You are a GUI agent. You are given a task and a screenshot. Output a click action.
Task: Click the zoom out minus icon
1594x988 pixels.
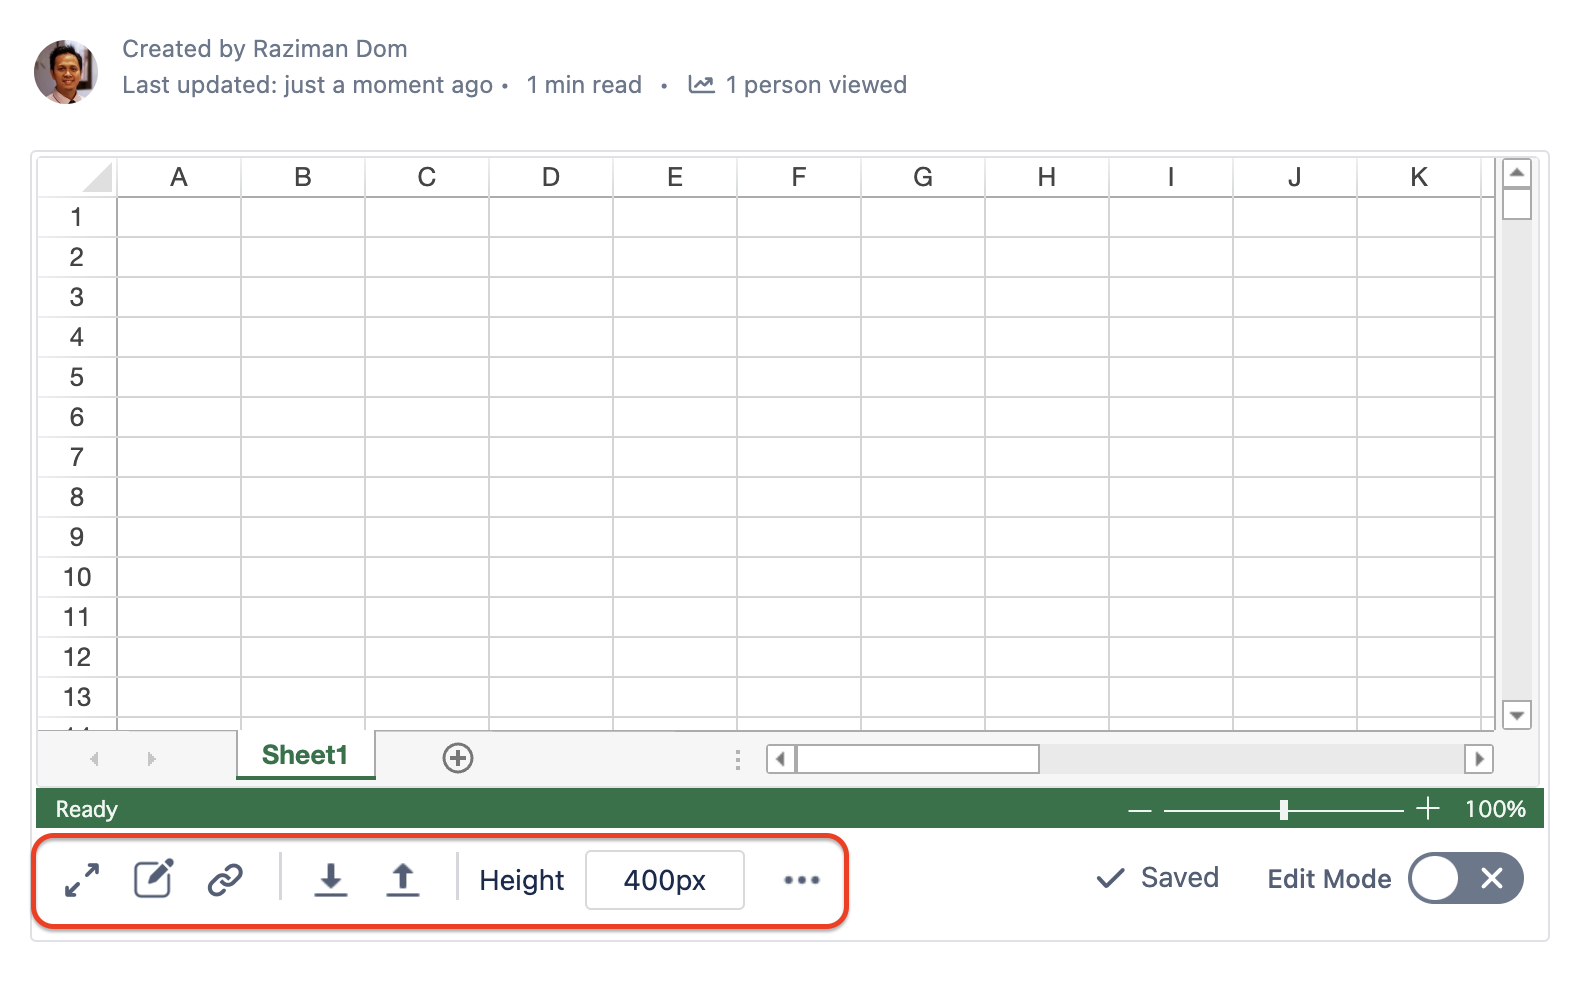click(x=1140, y=810)
